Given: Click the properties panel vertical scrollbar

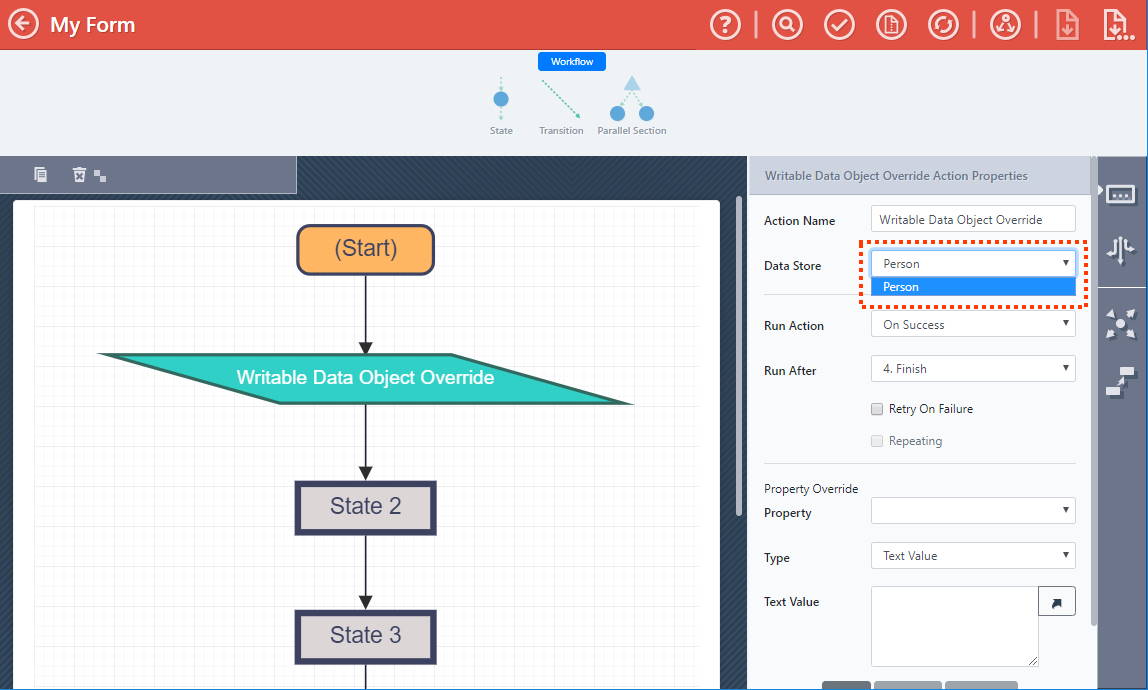Looking at the screenshot, I should [1094, 391].
